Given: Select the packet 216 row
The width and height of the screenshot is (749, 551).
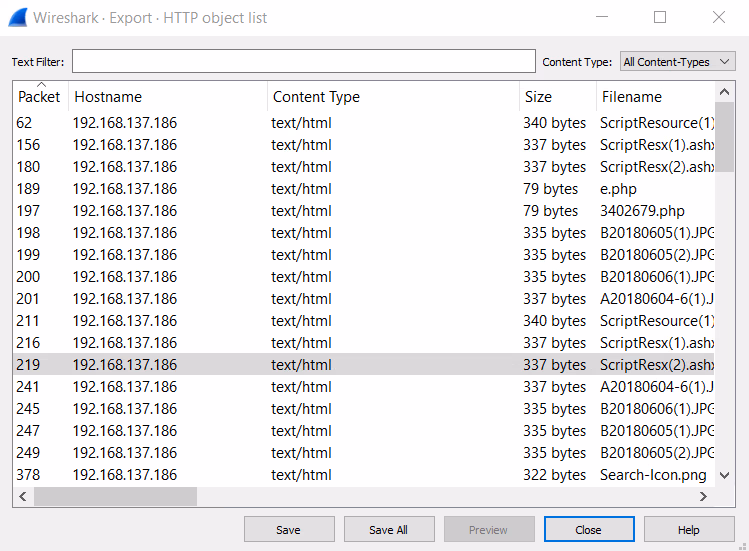Looking at the screenshot, I should [x=364, y=343].
